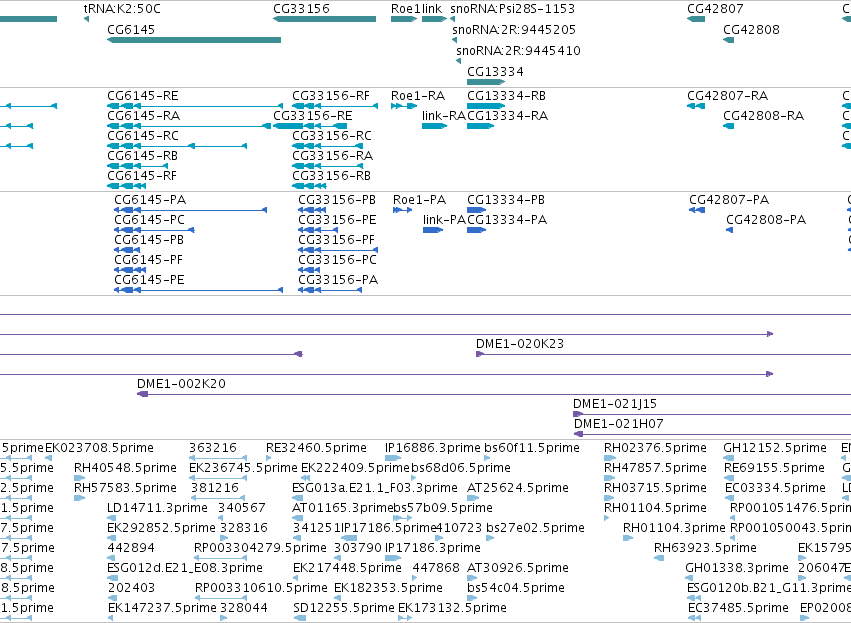Open protein CG13334-PB

tap(506, 200)
